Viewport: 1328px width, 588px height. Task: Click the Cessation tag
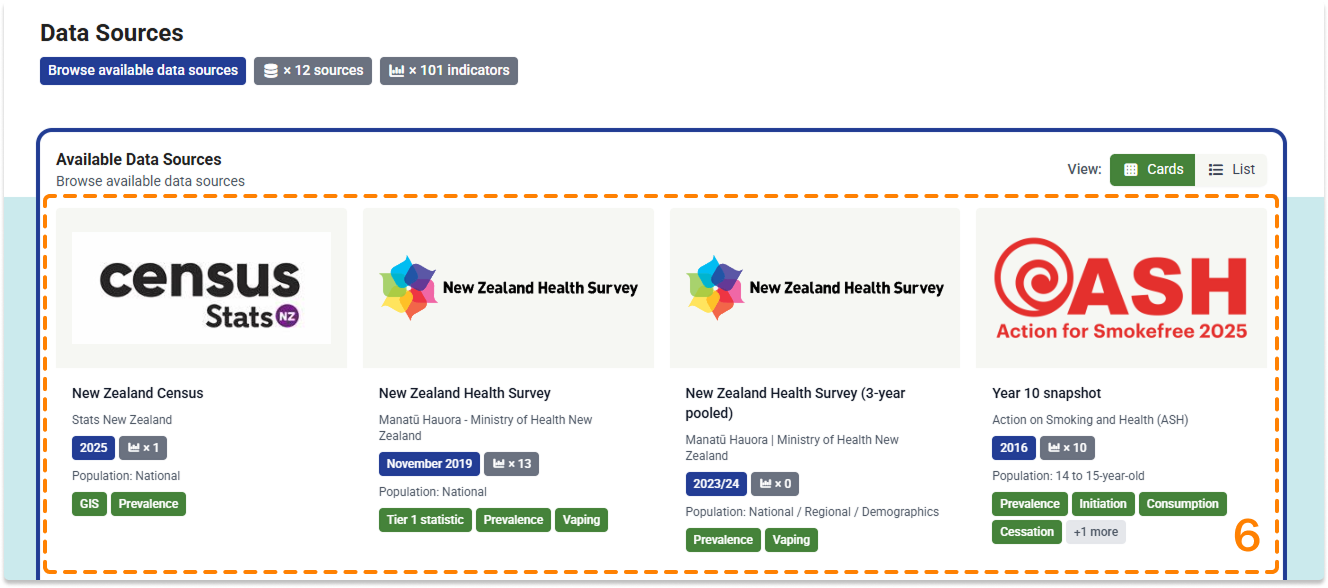pos(1027,532)
